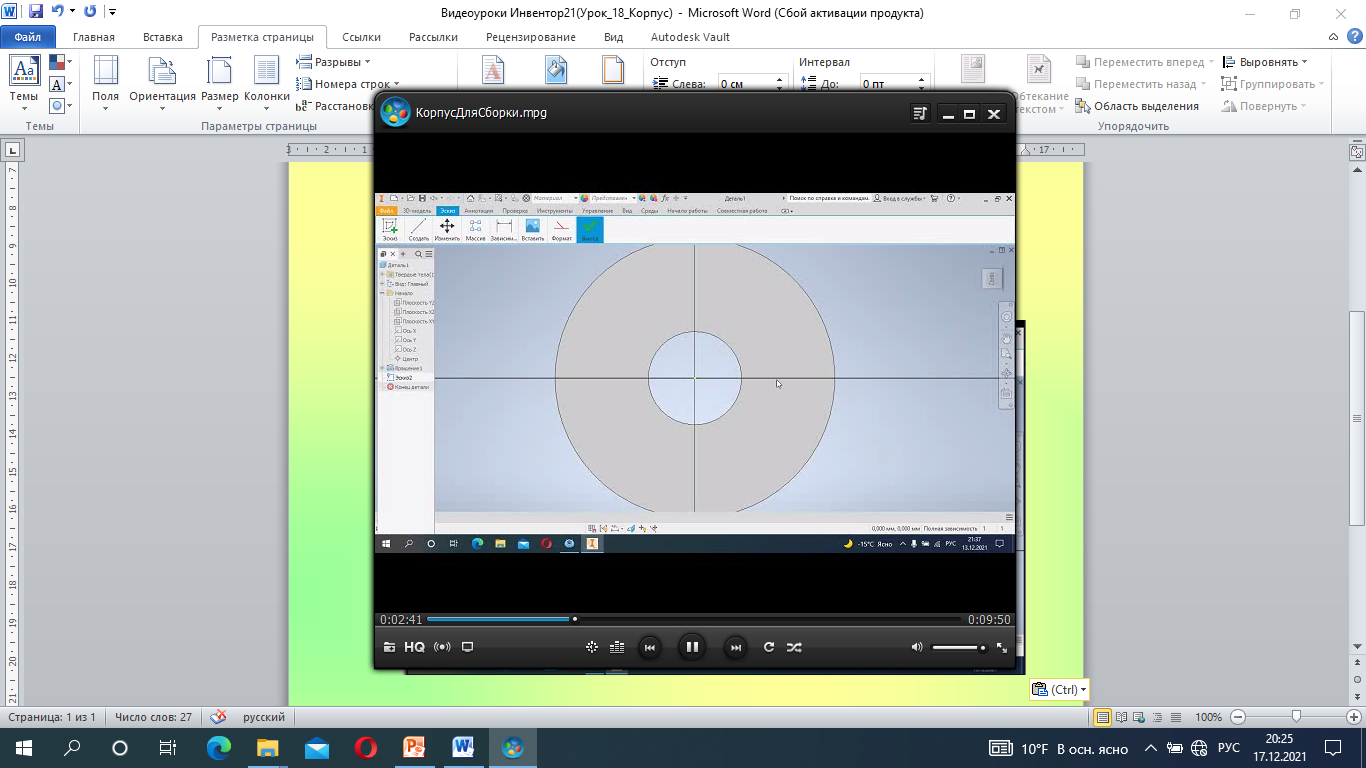The height and width of the screenshot is (768, 1366).
Task: Click the watermark icon in the ribbon
Action: 494,70
